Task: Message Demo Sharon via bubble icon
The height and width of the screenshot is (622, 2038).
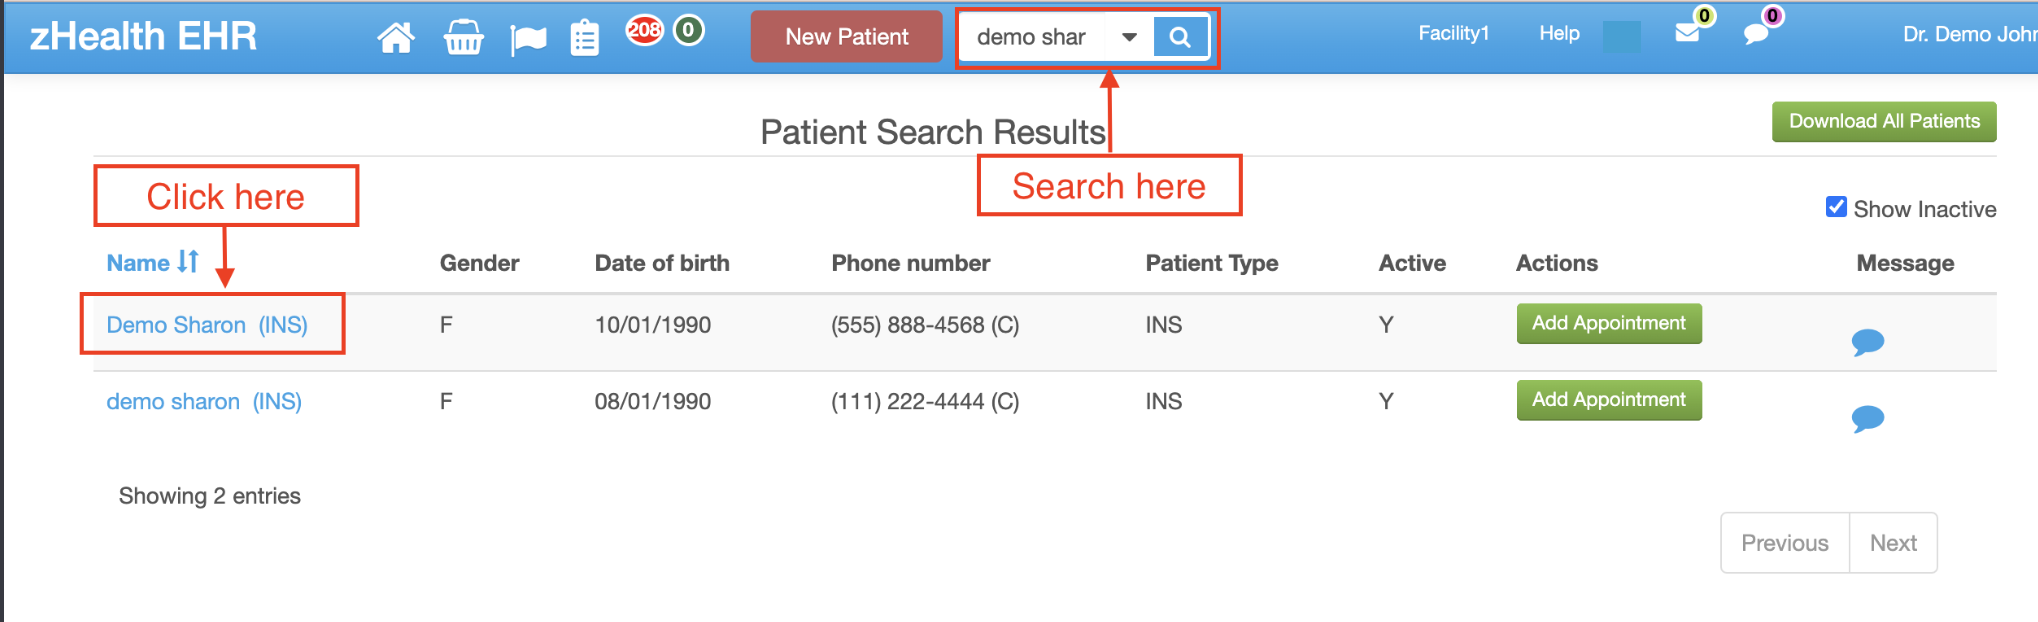Action: [x=1868, y=342]
